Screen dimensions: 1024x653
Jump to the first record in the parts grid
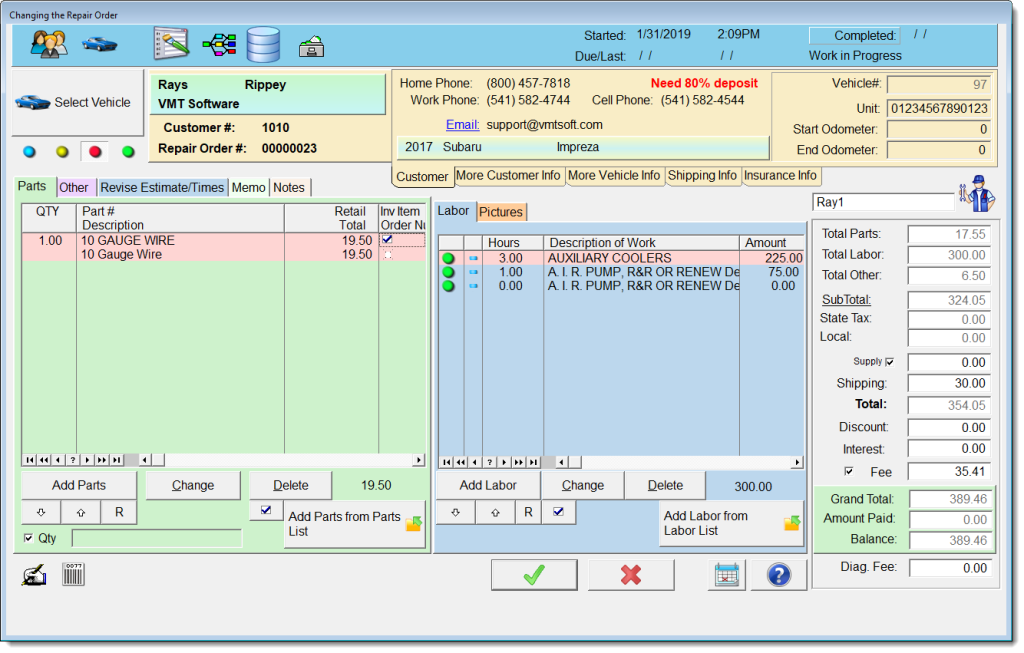point(29,460)
